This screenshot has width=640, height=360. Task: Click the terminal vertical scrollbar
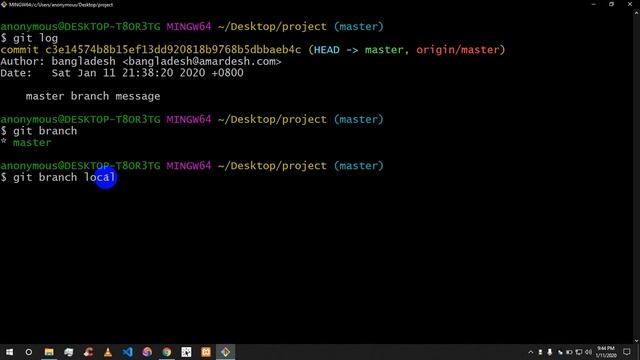tap(637, 176)
